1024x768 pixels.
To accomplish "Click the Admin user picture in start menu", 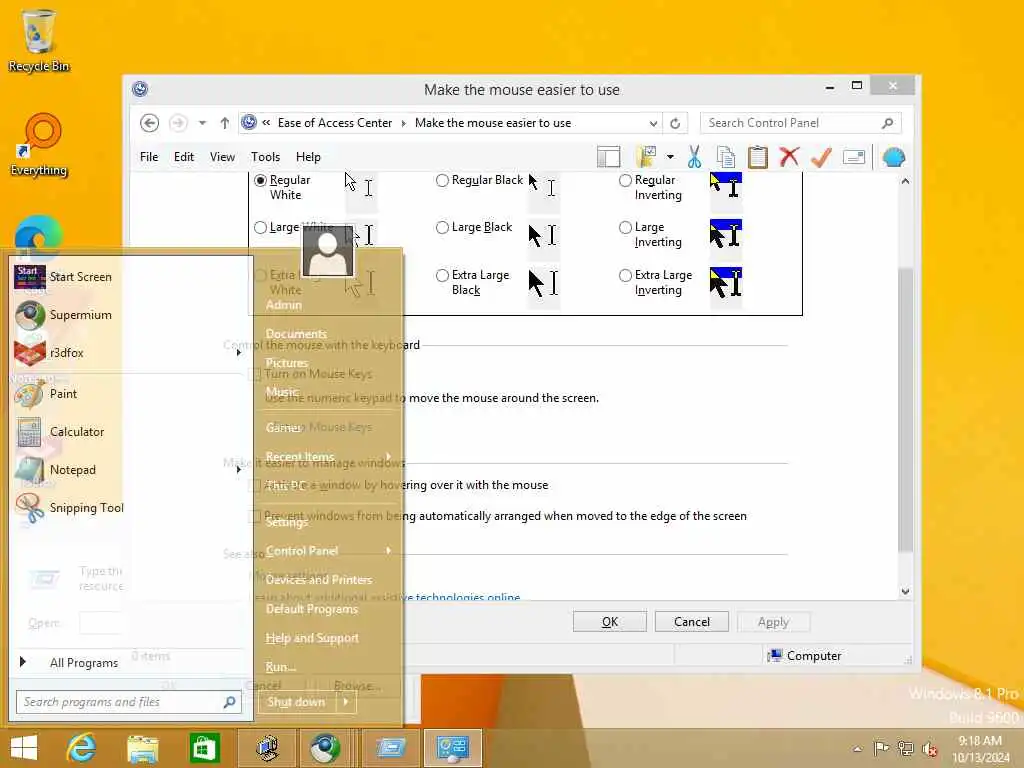I will (x=328, y=251).
